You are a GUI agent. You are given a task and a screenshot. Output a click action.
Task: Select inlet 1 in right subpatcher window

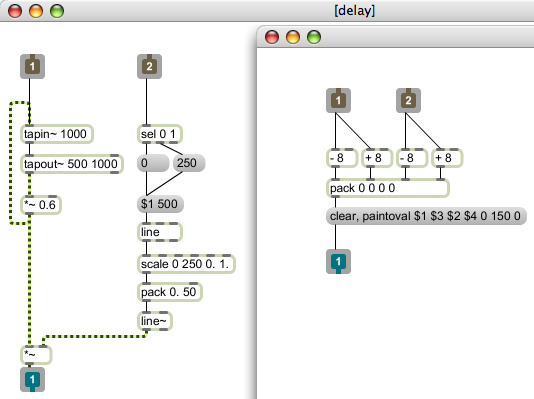coord(338,100)
